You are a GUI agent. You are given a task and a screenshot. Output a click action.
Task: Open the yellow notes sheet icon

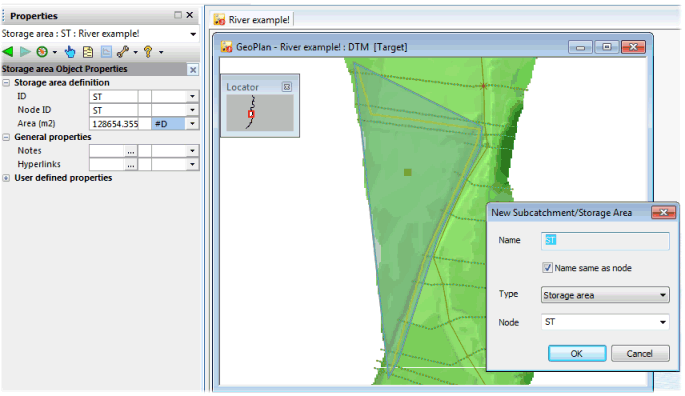88,52
